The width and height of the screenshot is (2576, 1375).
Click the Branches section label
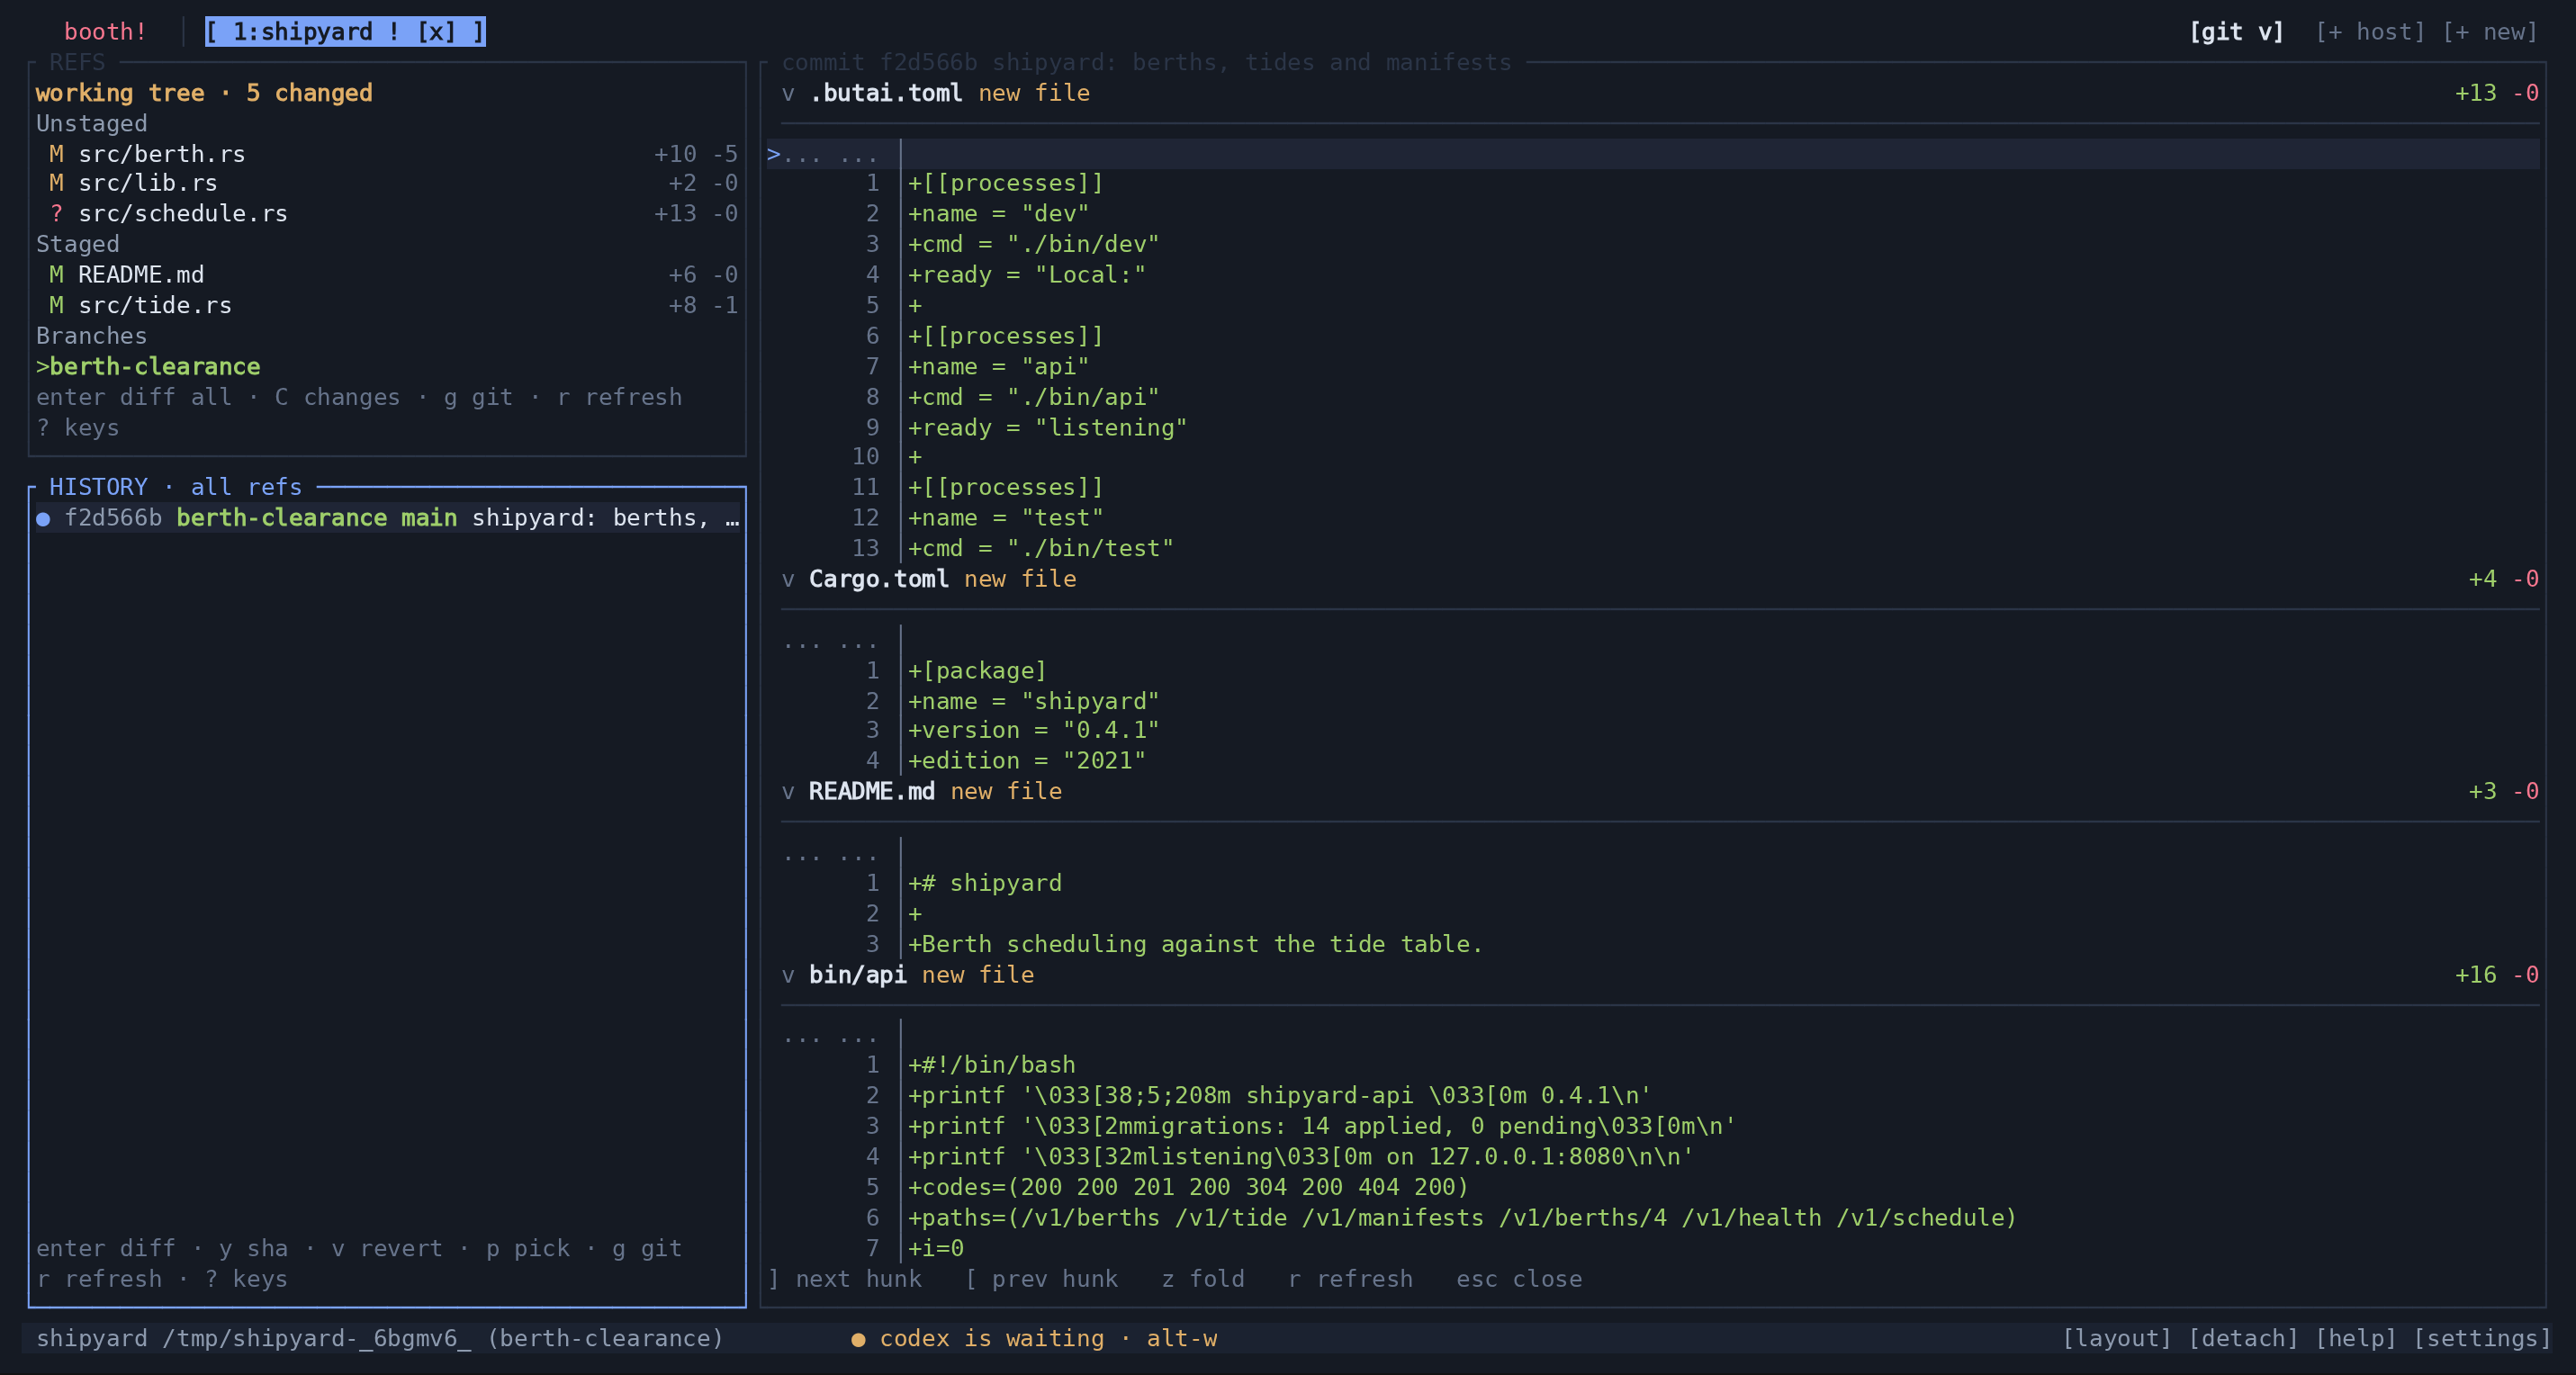tap(92, 336)
